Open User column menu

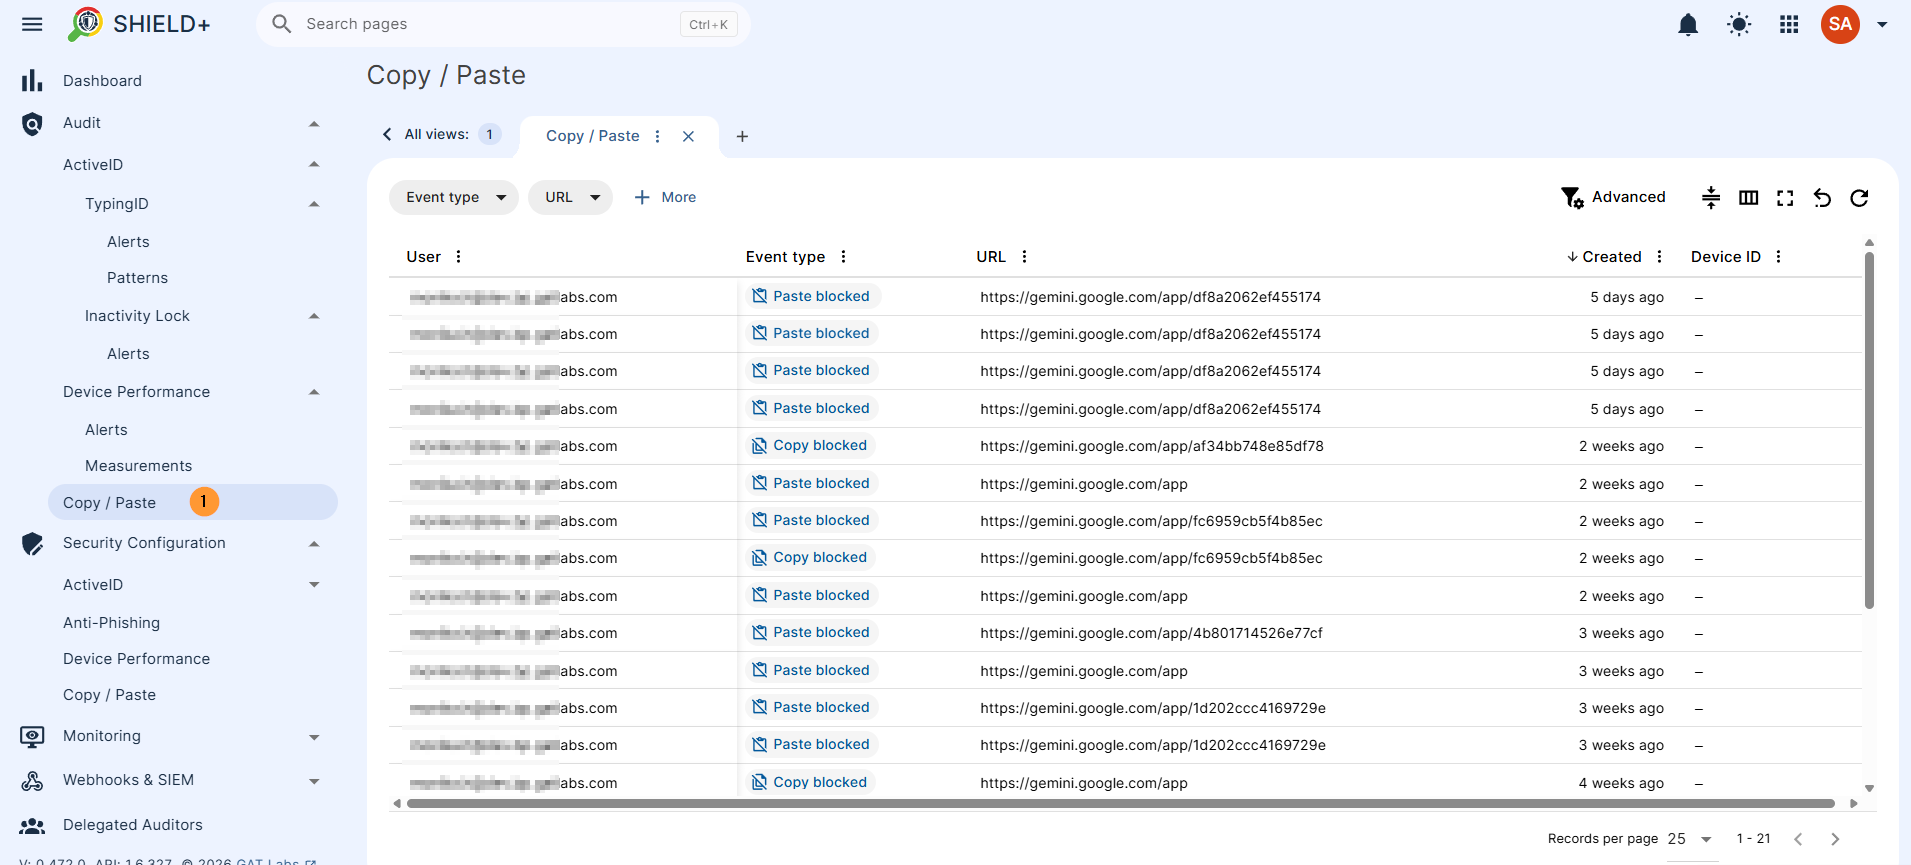458,257
